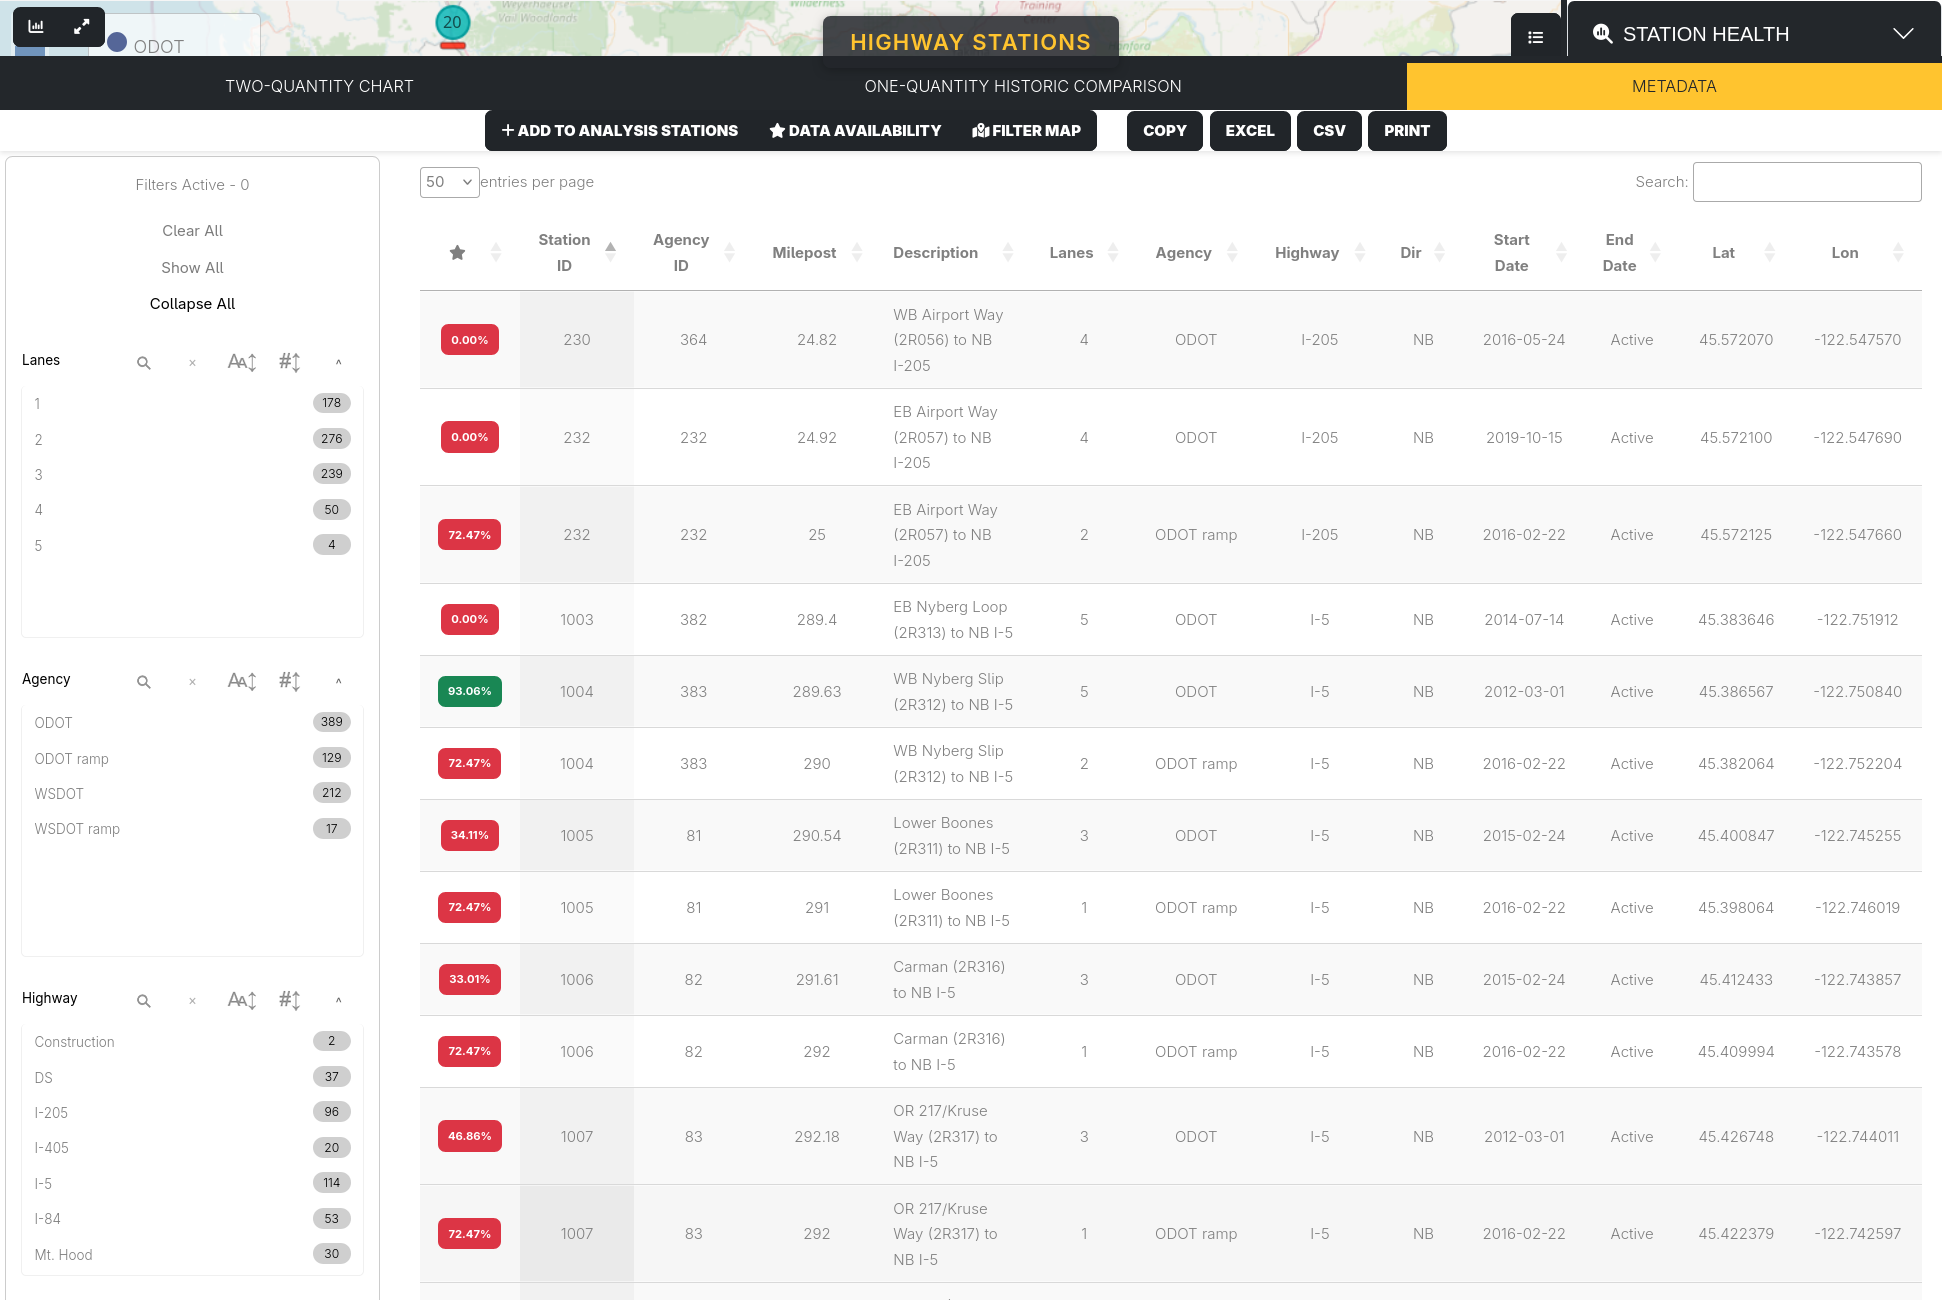Click the 46.86% health badge
Viewport: 1942px width, 1302px height.
469,1137
